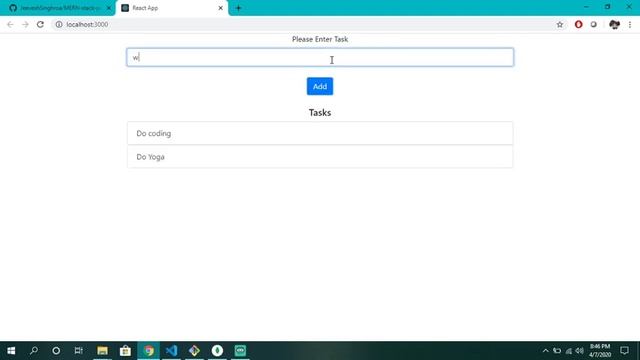Open Windows taskbar search
Screen dimensions: 640x360
[x=34, y=351]
